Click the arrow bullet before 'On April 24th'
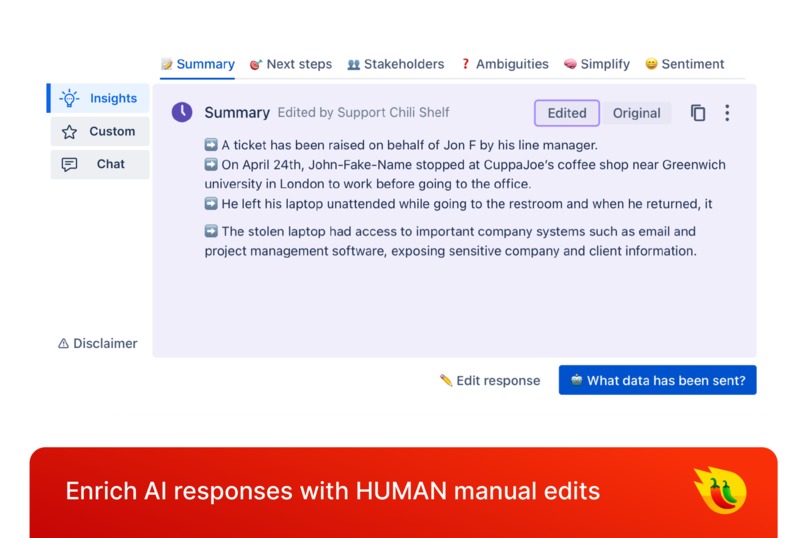The image size is (806, 538). coord(211,164)
